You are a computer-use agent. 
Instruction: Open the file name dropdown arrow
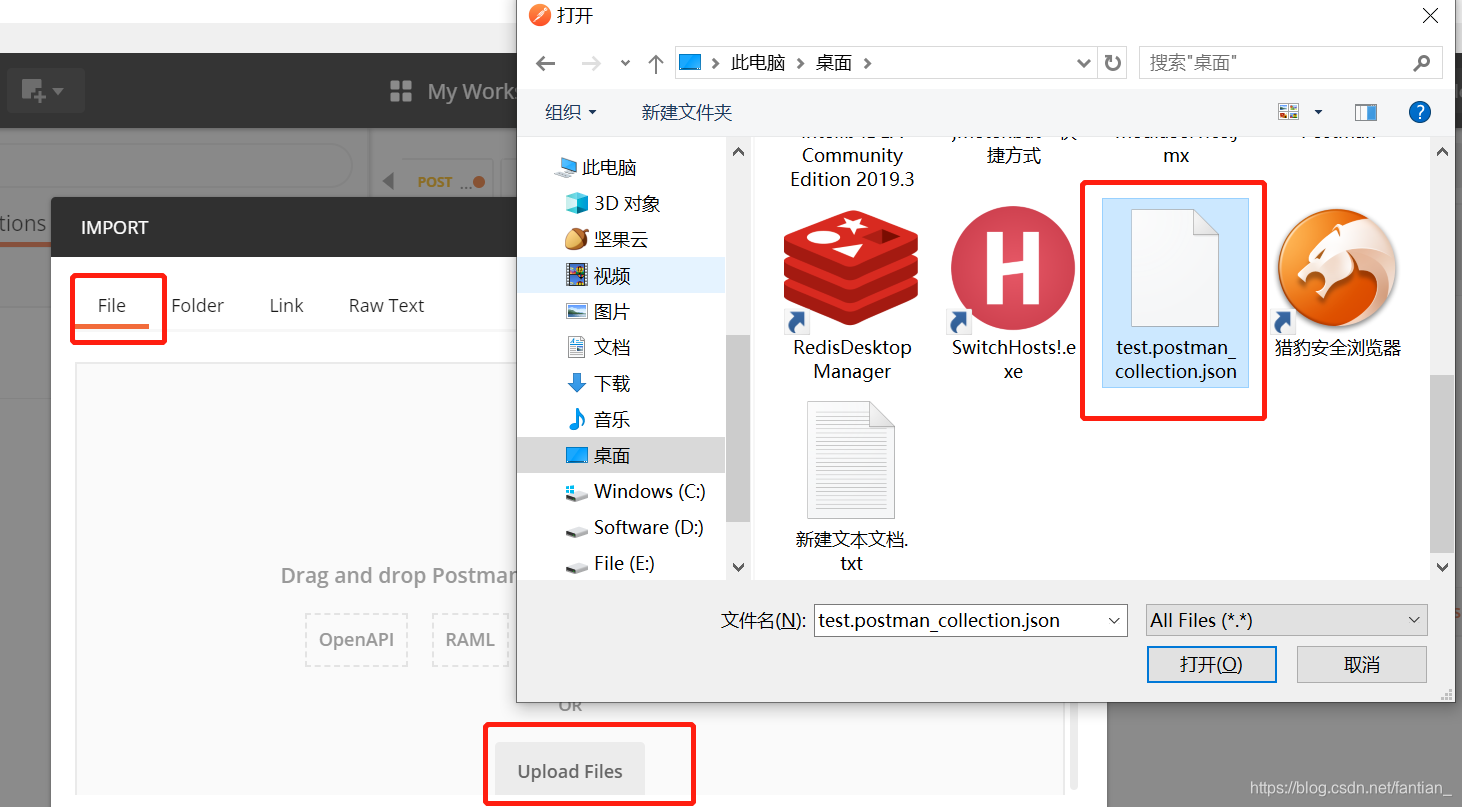coord(1116,620)
